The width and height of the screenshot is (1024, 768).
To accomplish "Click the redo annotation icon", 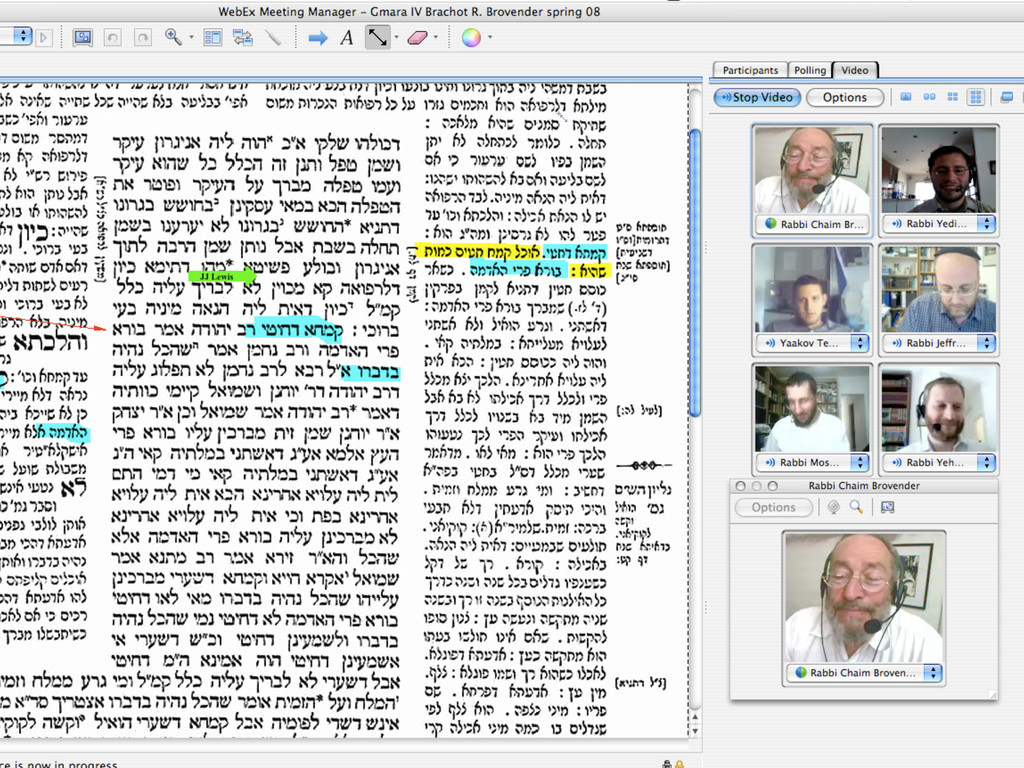I will [x=142, y=37].
